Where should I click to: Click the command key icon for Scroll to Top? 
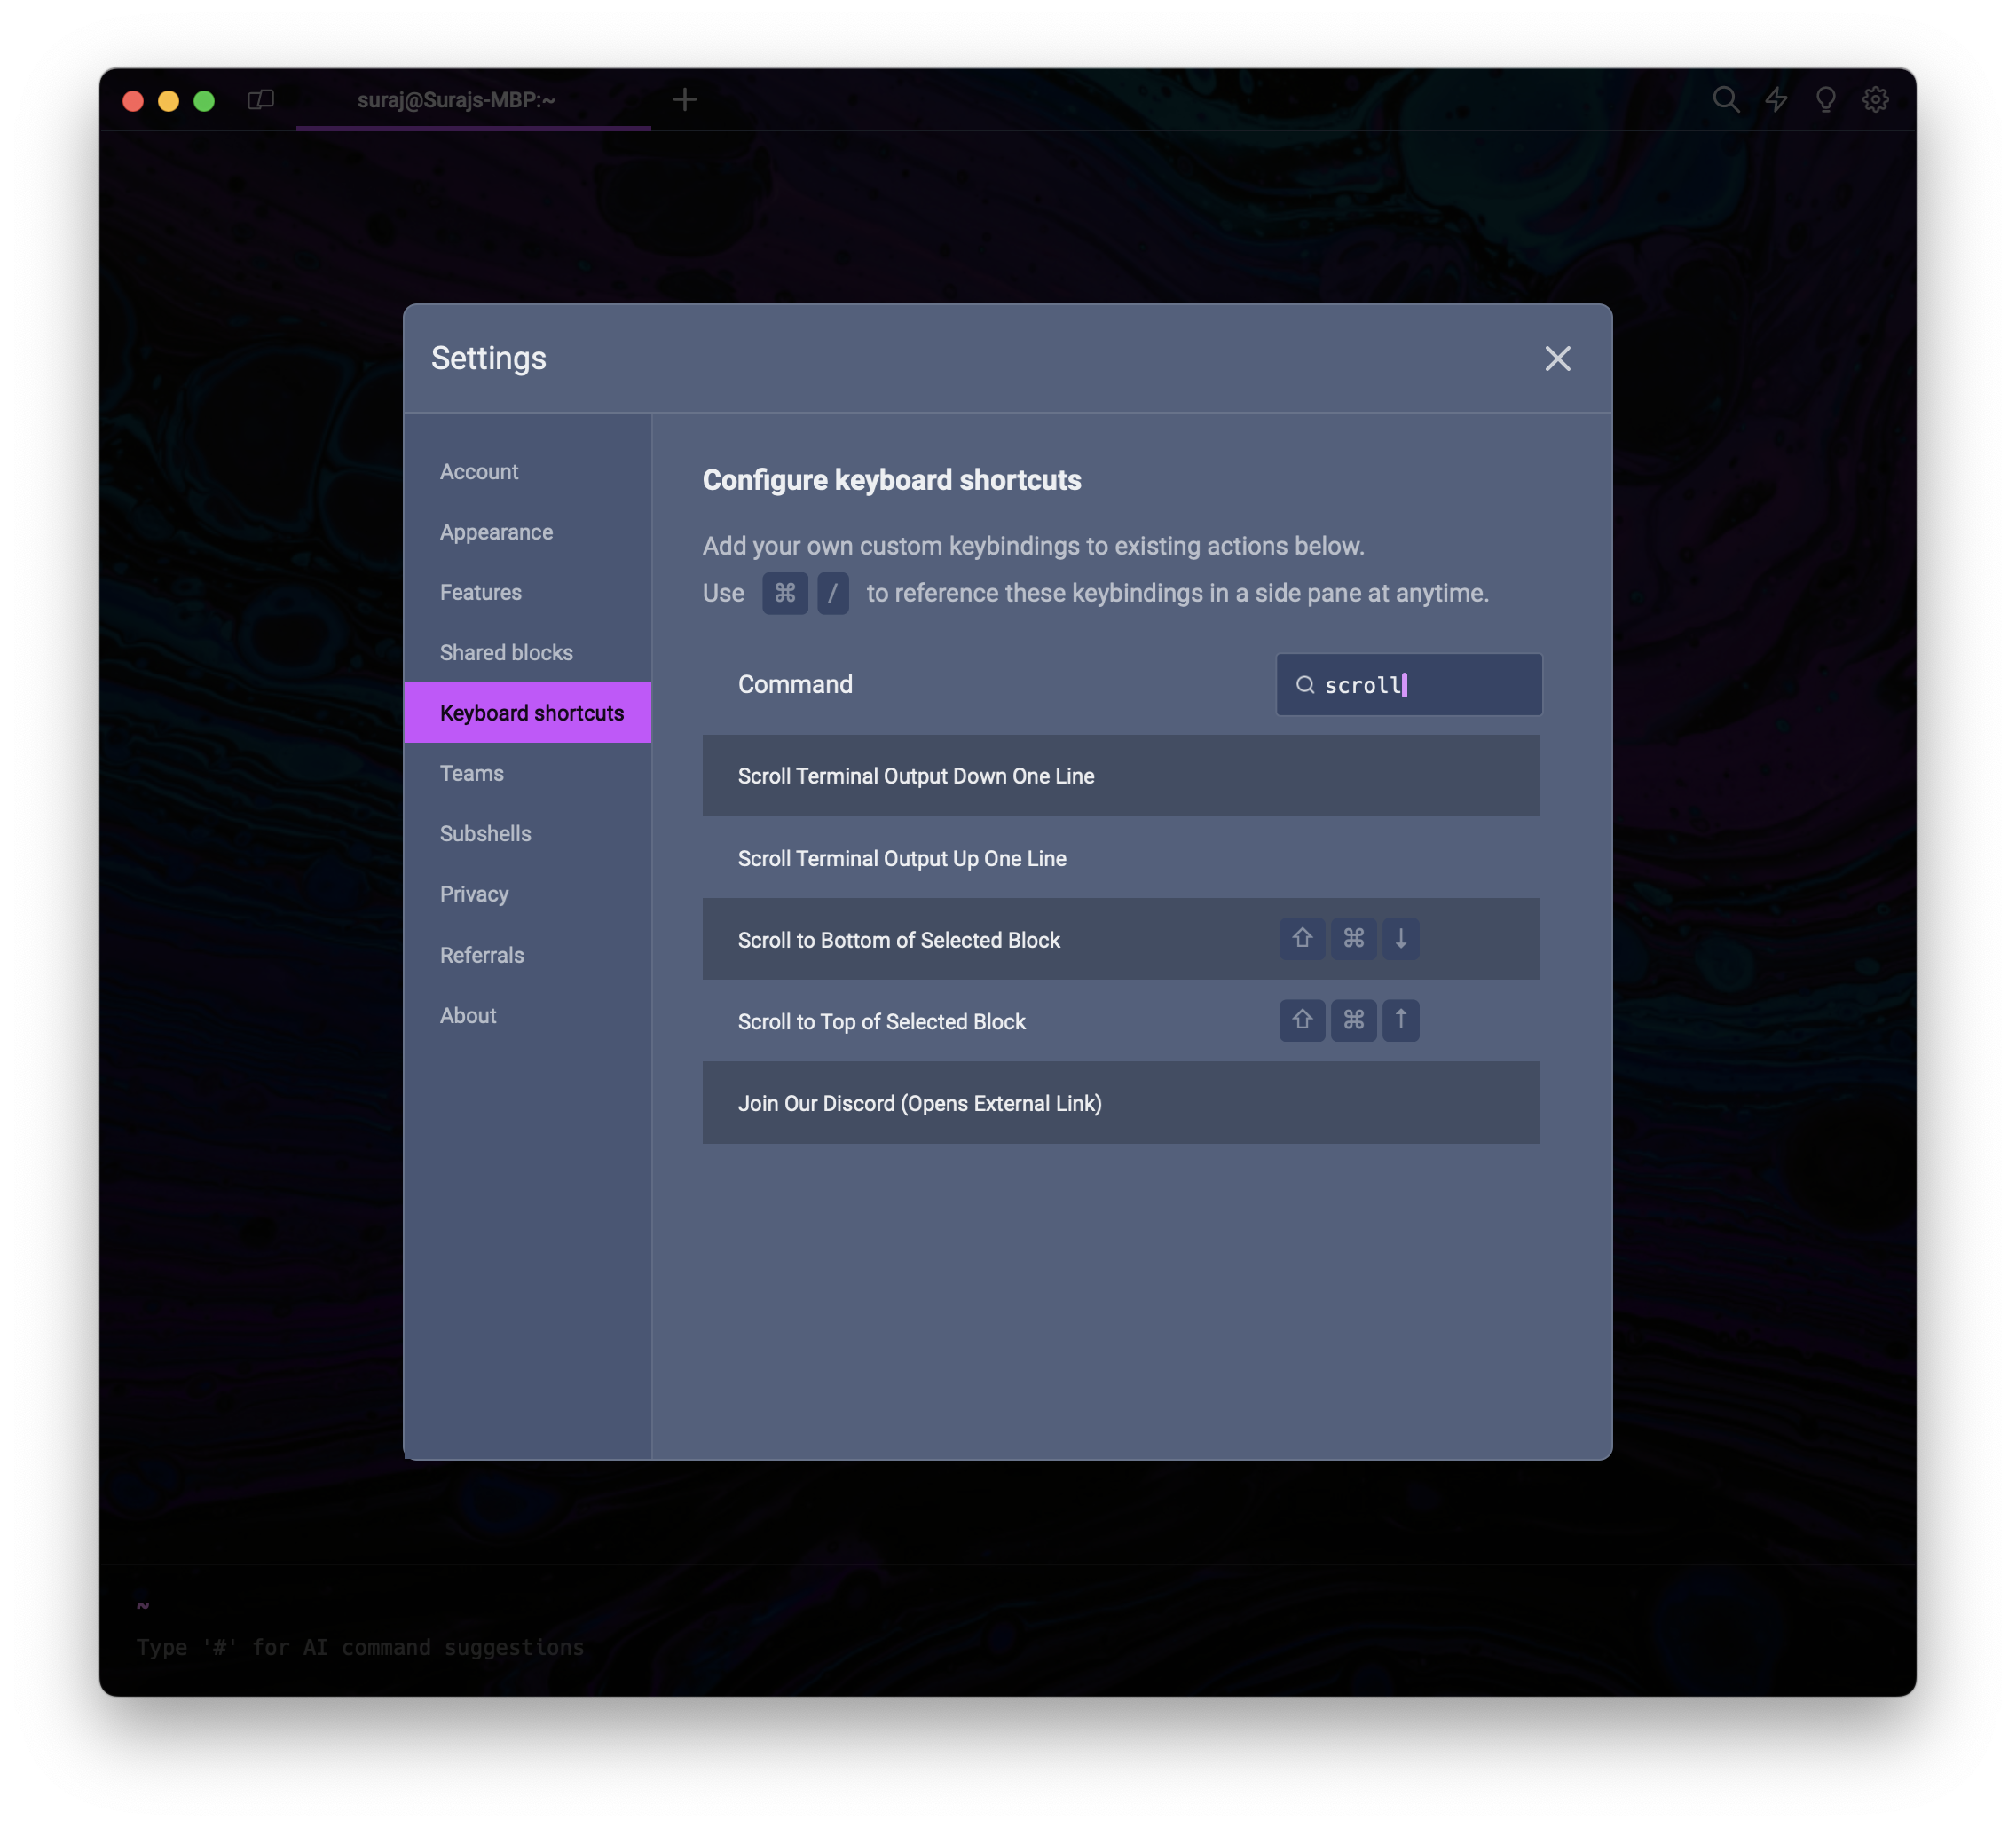1354,1020
